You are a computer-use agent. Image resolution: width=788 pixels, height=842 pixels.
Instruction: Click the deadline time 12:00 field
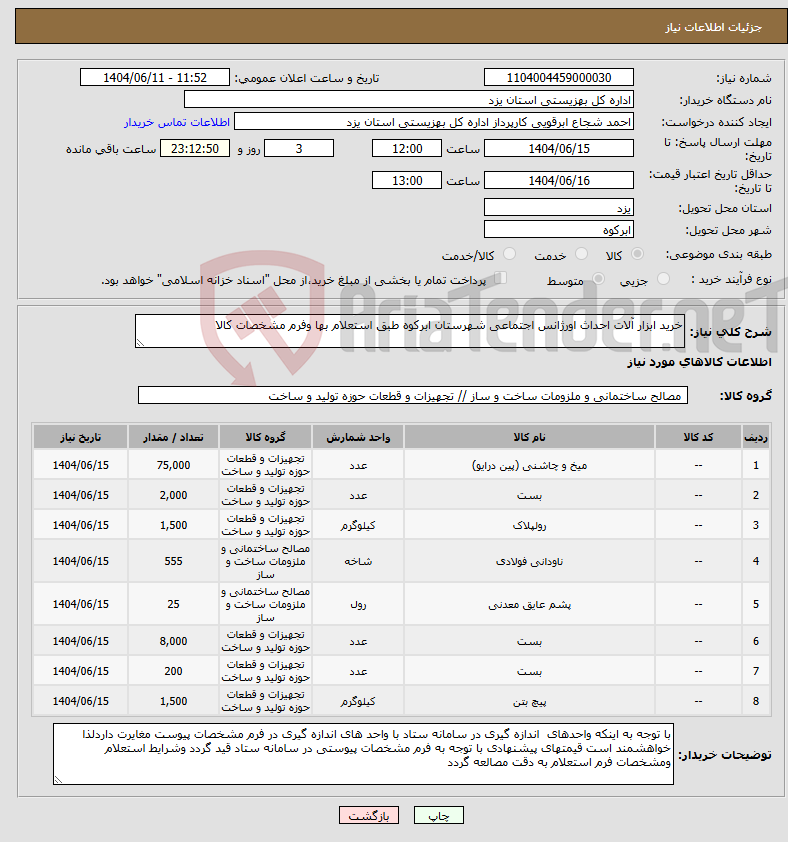pos(407,149)
